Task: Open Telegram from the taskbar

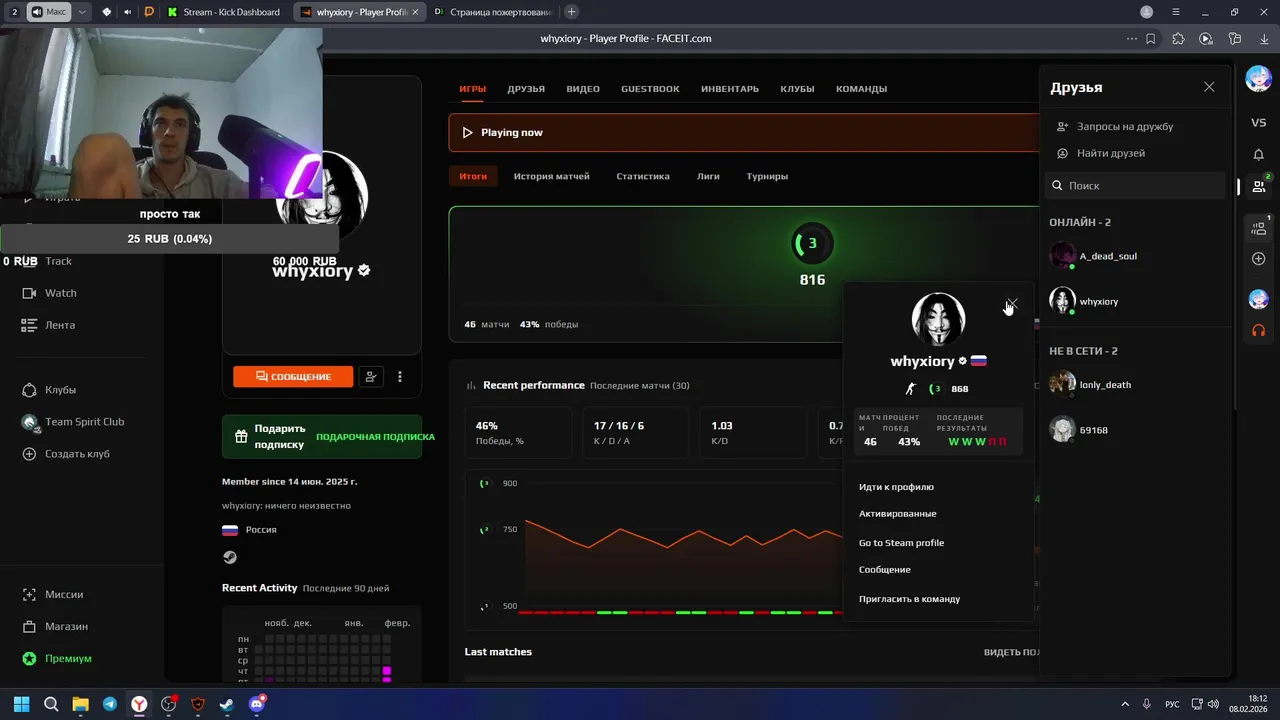Action: pyautogui.click(x=109, y=704)
